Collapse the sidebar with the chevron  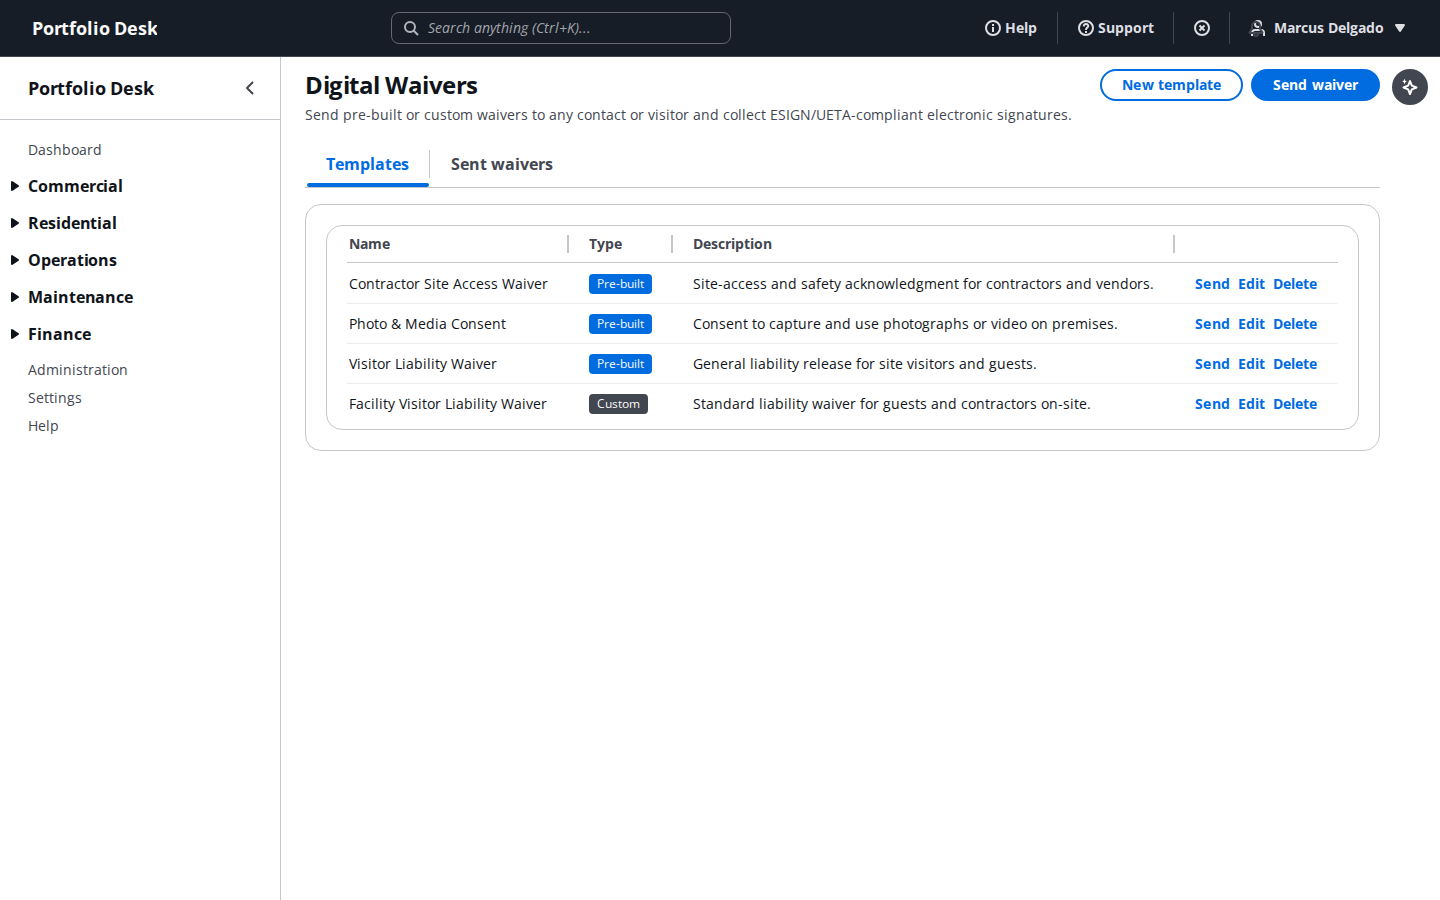coord(250,88)
